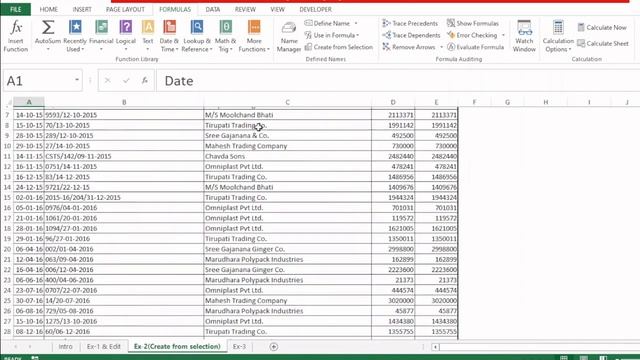The image size is (640, 360).
Task: Expand Error Checking dropdown arrow
Action: 503,35
